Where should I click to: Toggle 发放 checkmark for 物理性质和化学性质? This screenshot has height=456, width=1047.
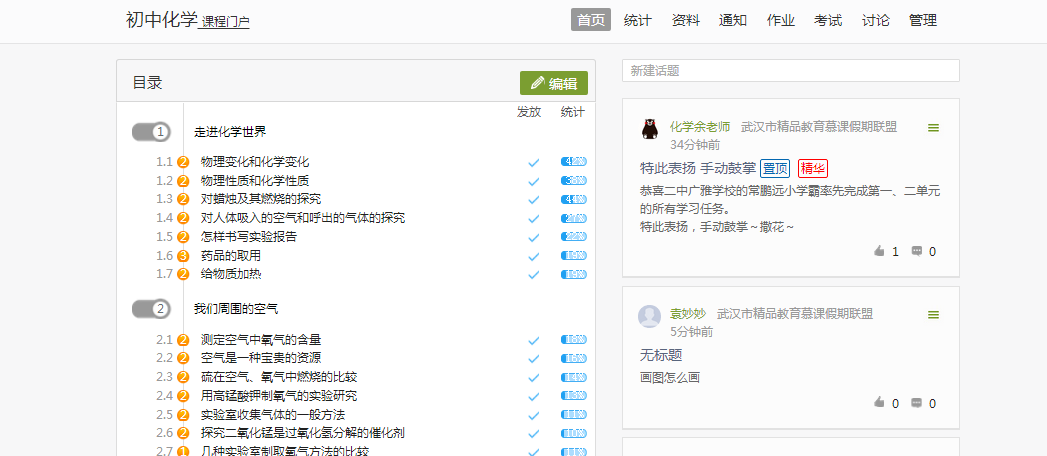point(533,181)
